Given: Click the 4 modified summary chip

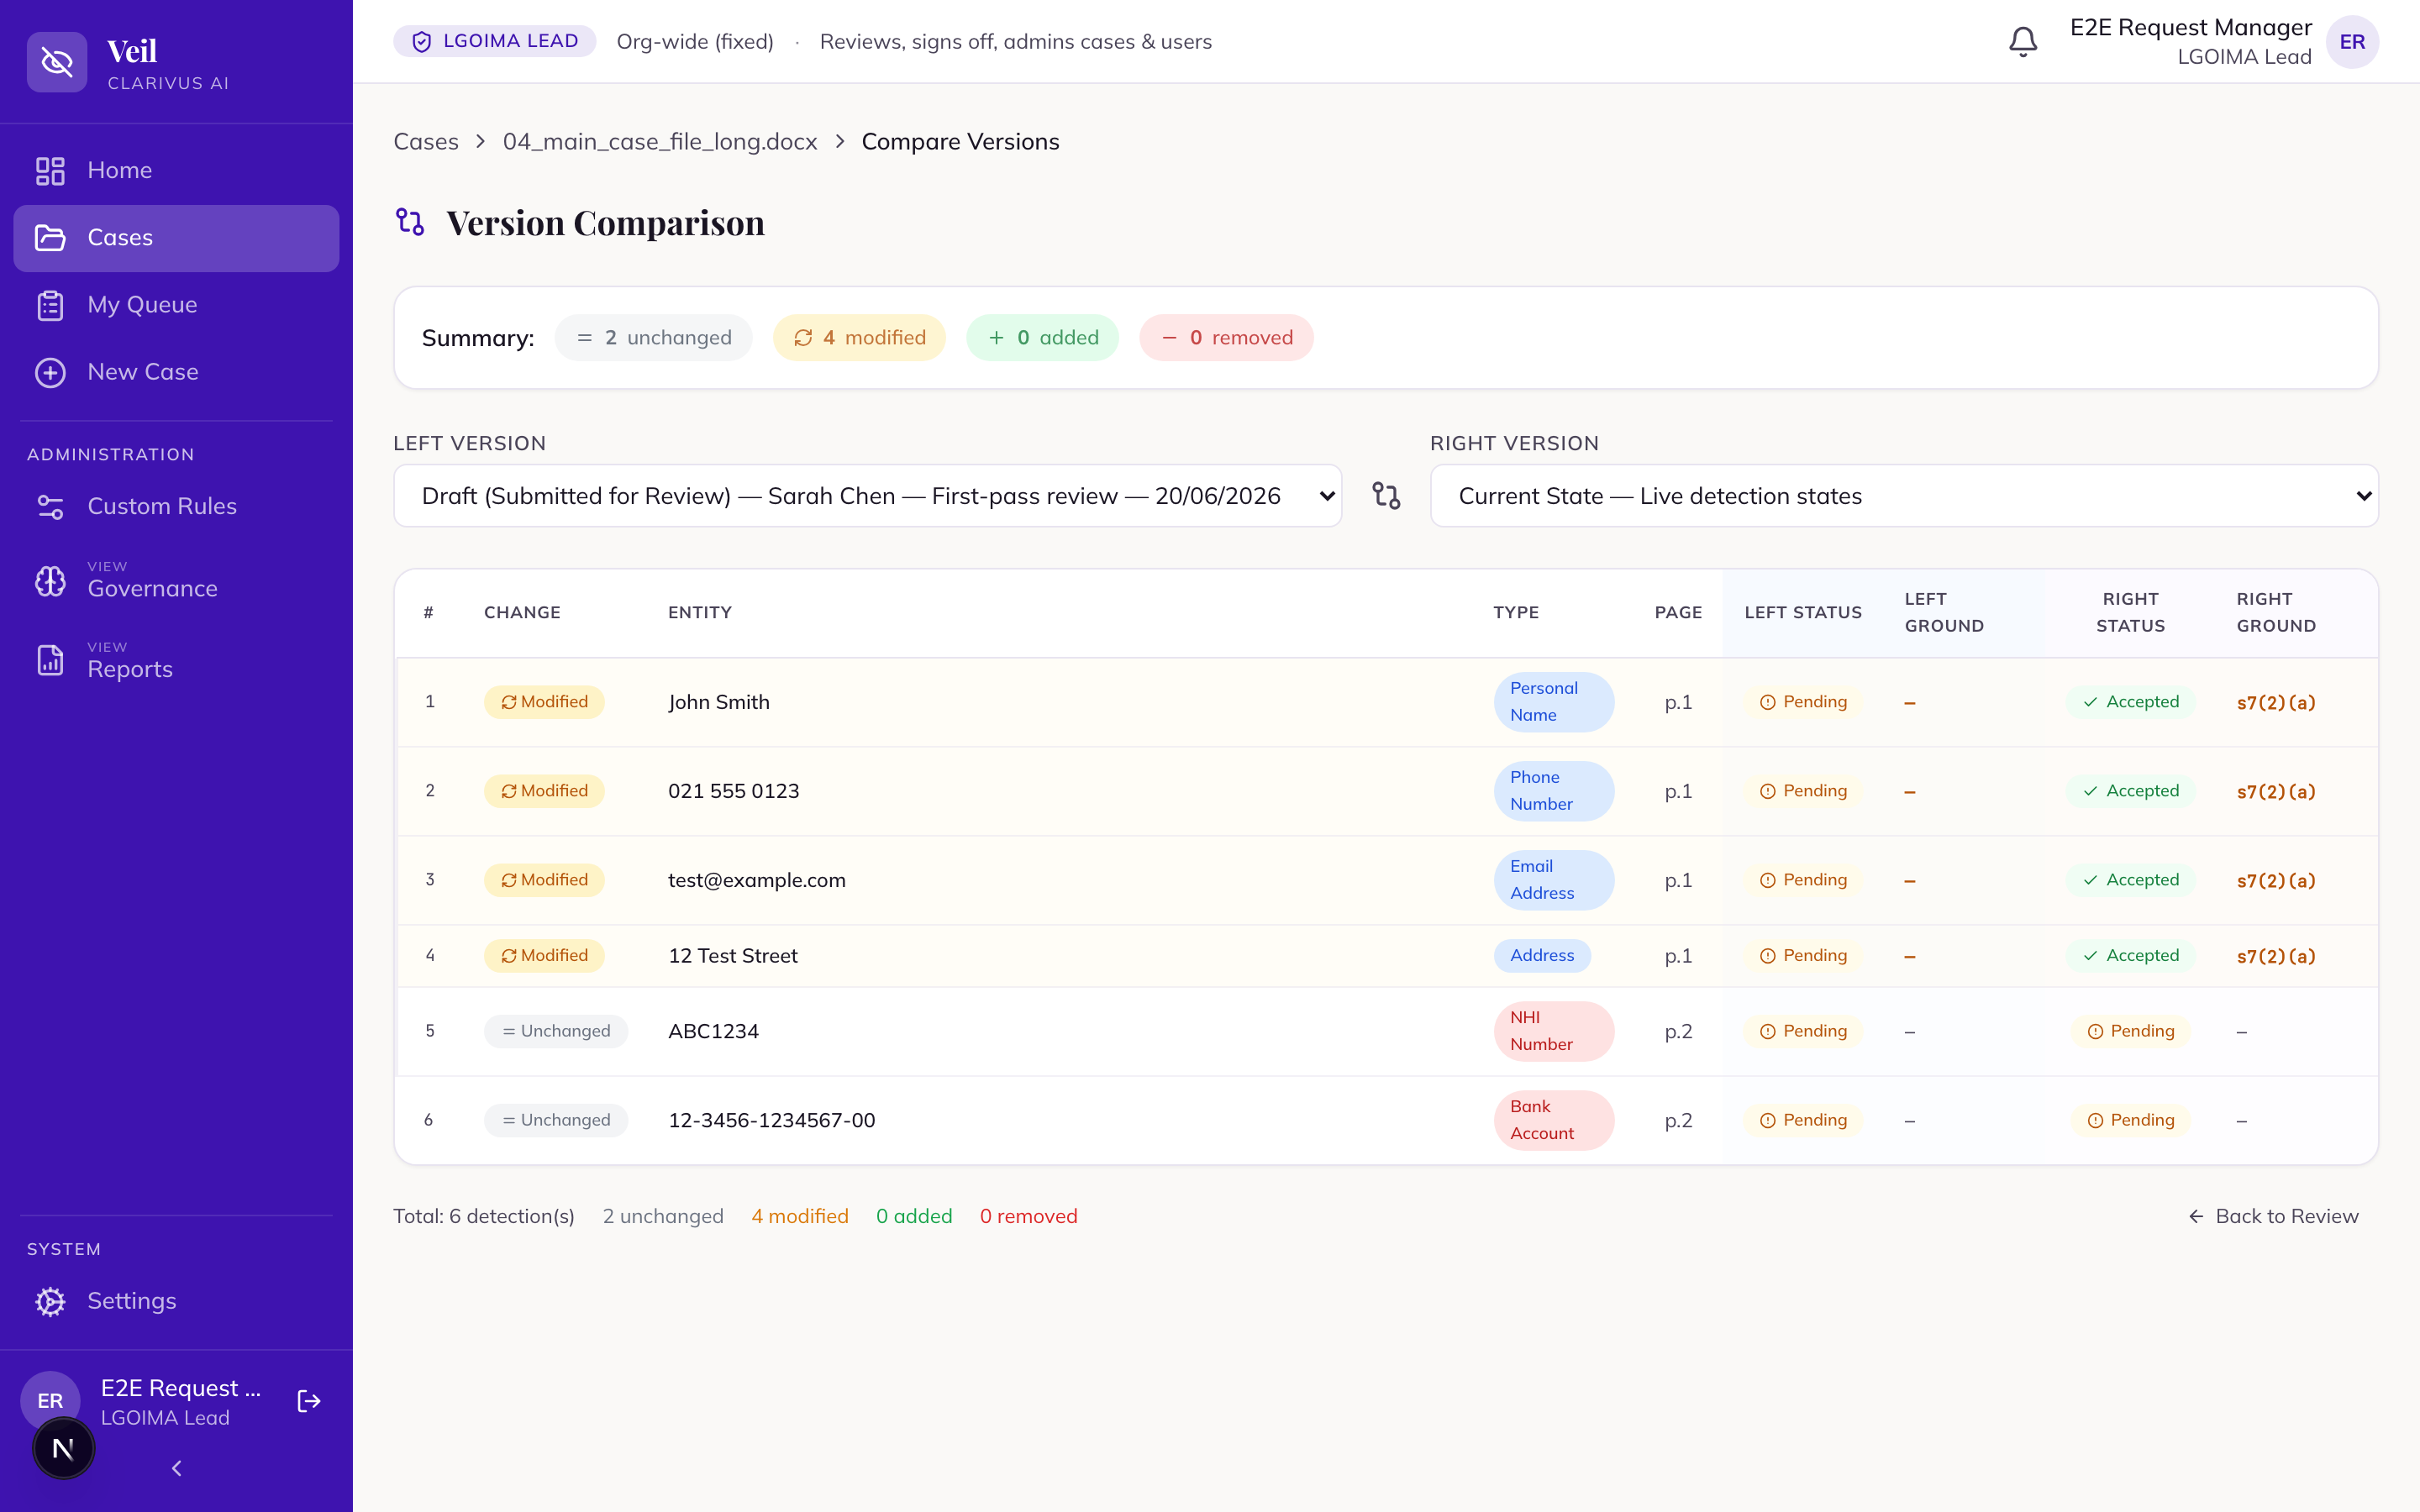Looking at the screenshot, I should [x=859, y=338].
